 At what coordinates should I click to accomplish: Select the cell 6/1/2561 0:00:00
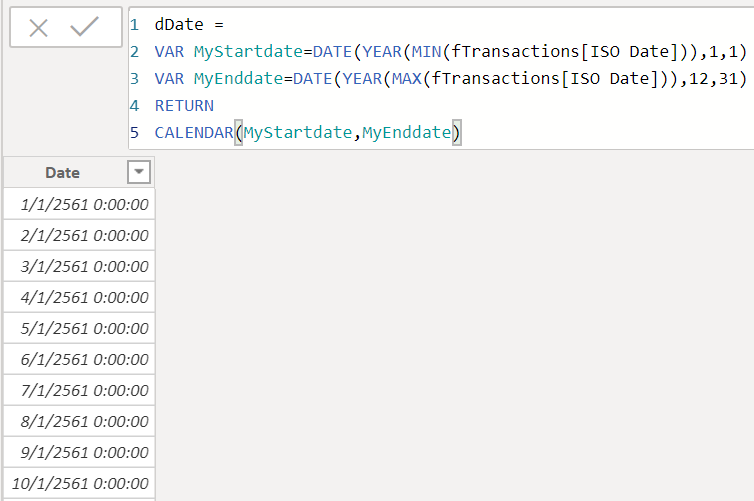point(79,360)
